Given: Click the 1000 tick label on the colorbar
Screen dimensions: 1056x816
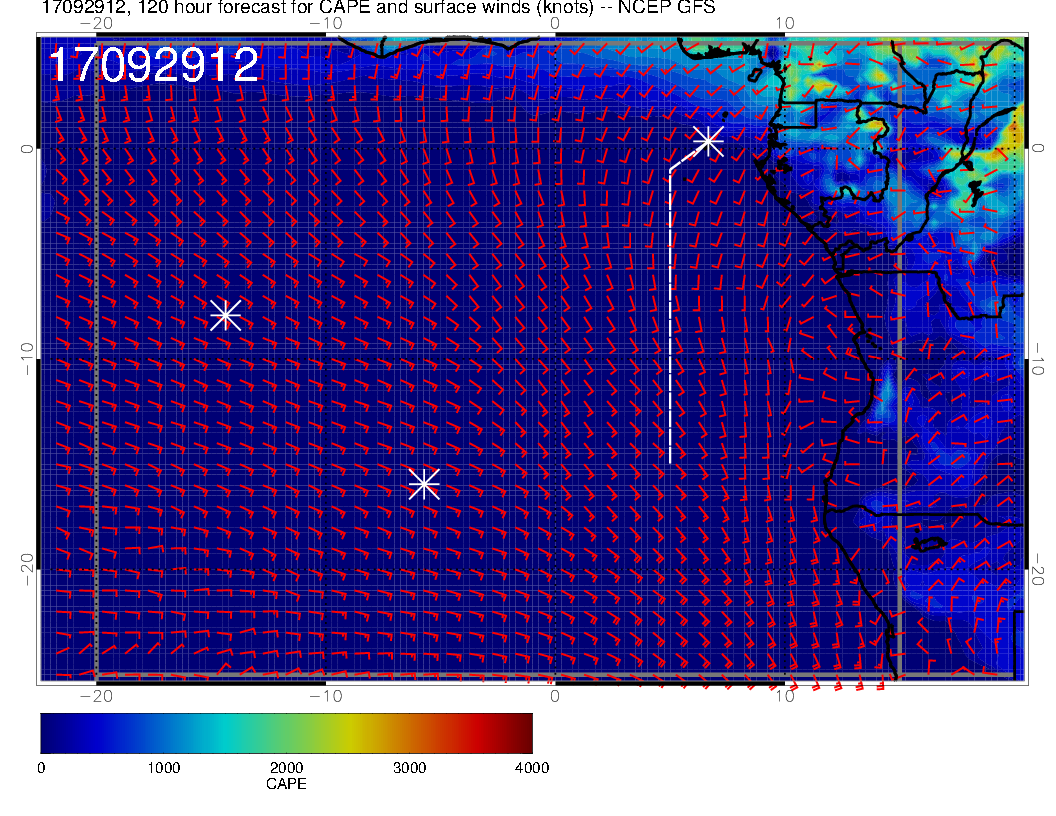Looking at the screenshot, I should point(163,768).
